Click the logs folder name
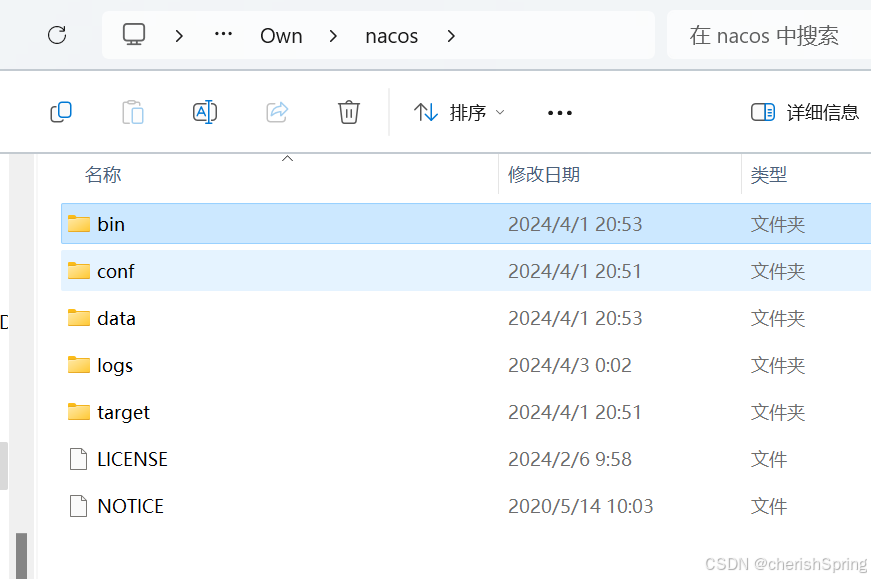 click(115, 366)
